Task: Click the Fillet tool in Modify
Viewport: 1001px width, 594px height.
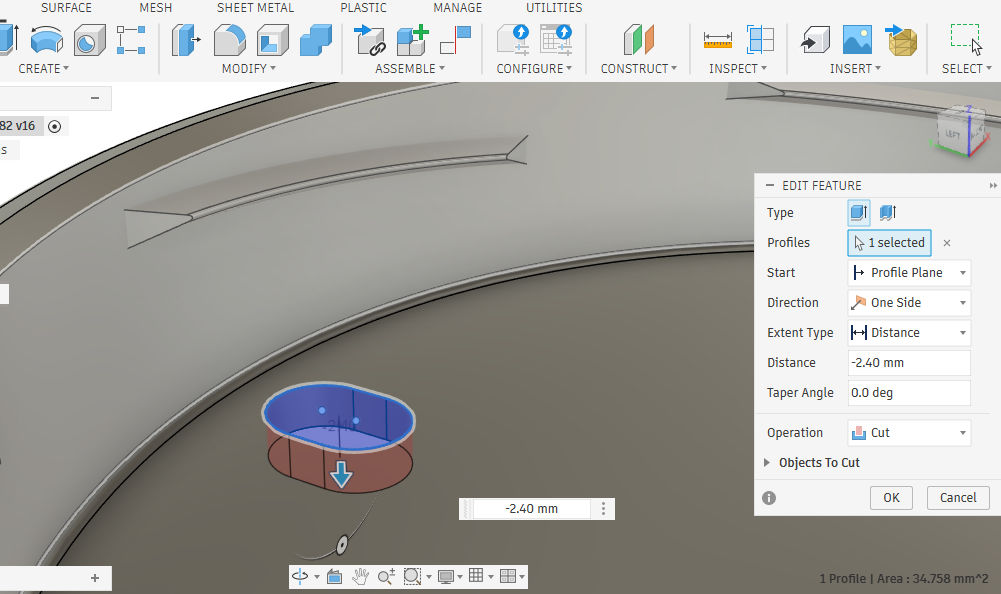Action: [x=230, y=40]
